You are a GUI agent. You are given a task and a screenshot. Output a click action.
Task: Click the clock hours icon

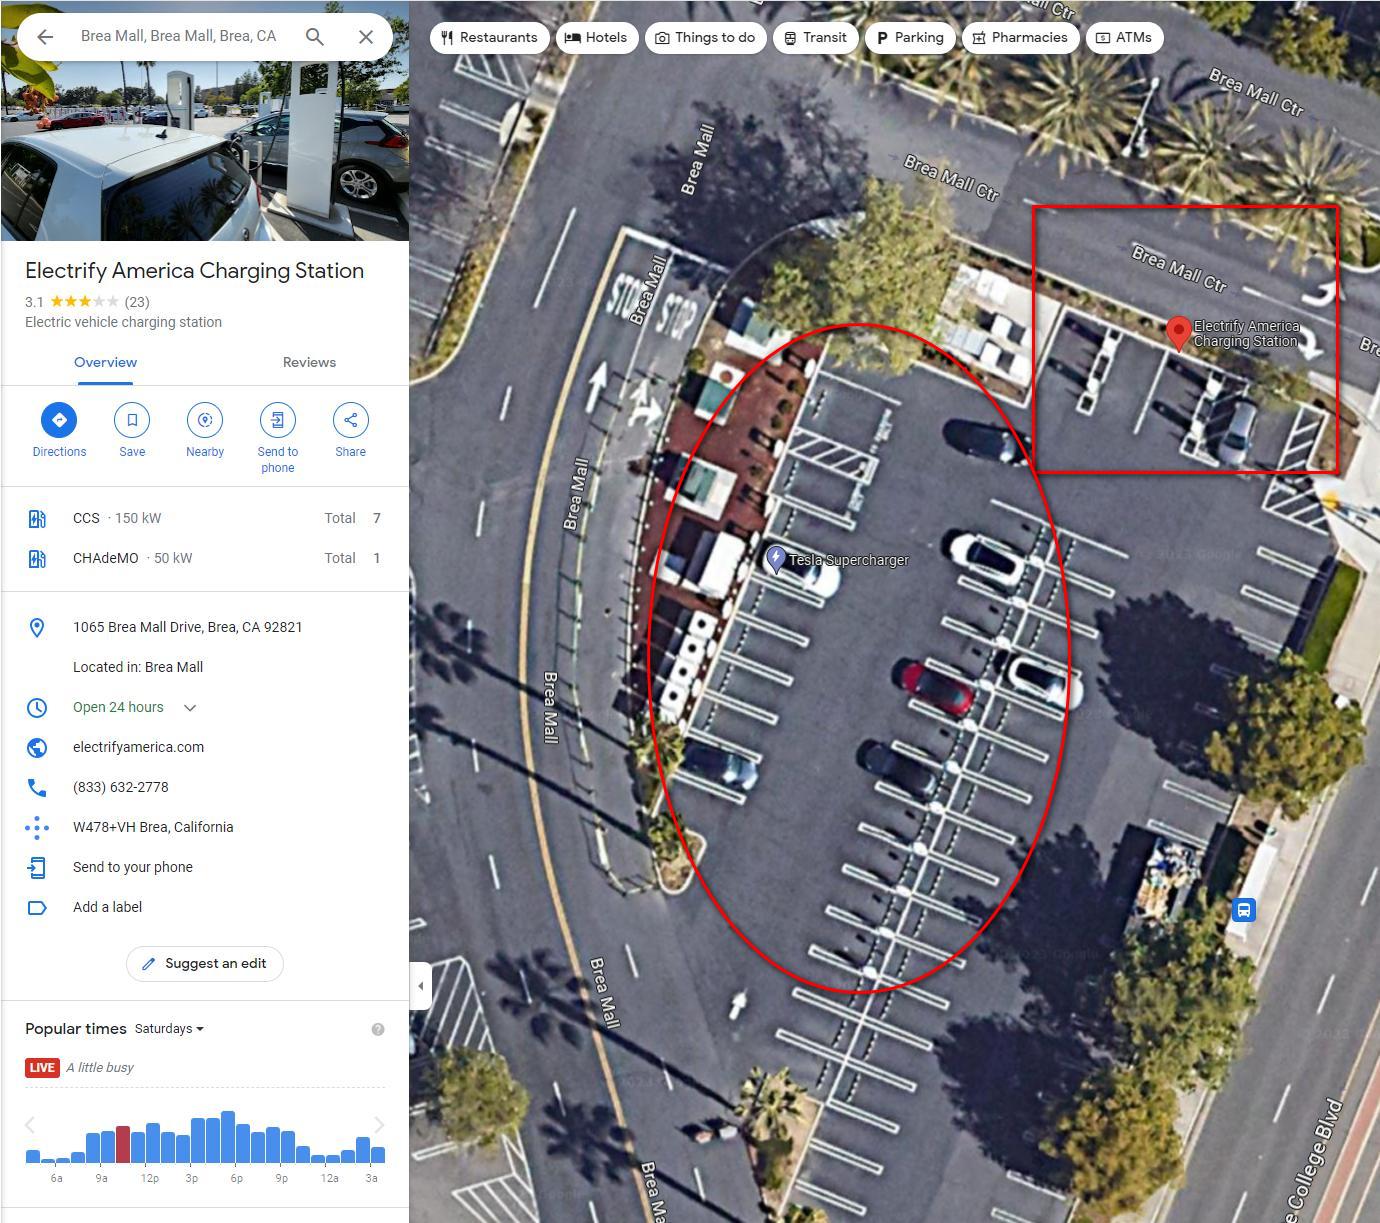(x=37, y=707)
